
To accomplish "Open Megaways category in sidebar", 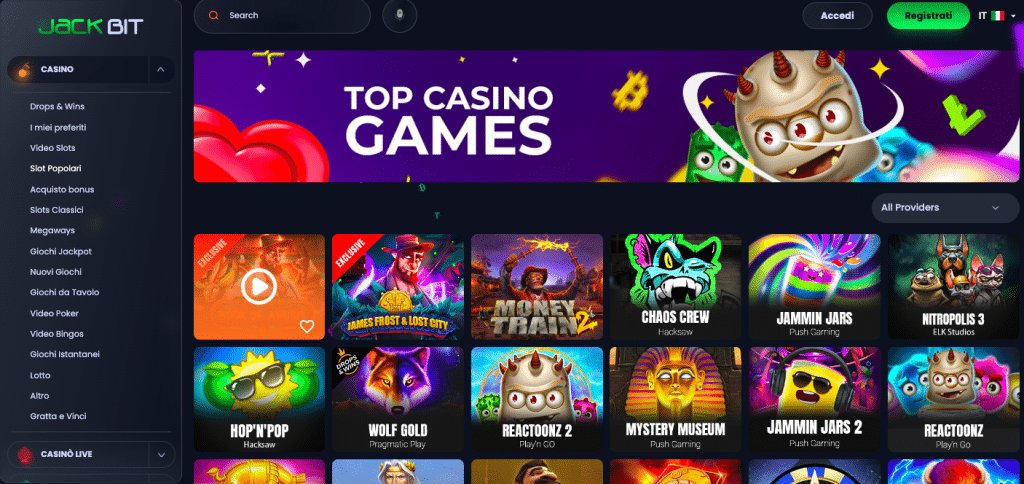I will (x=52, y=231).
